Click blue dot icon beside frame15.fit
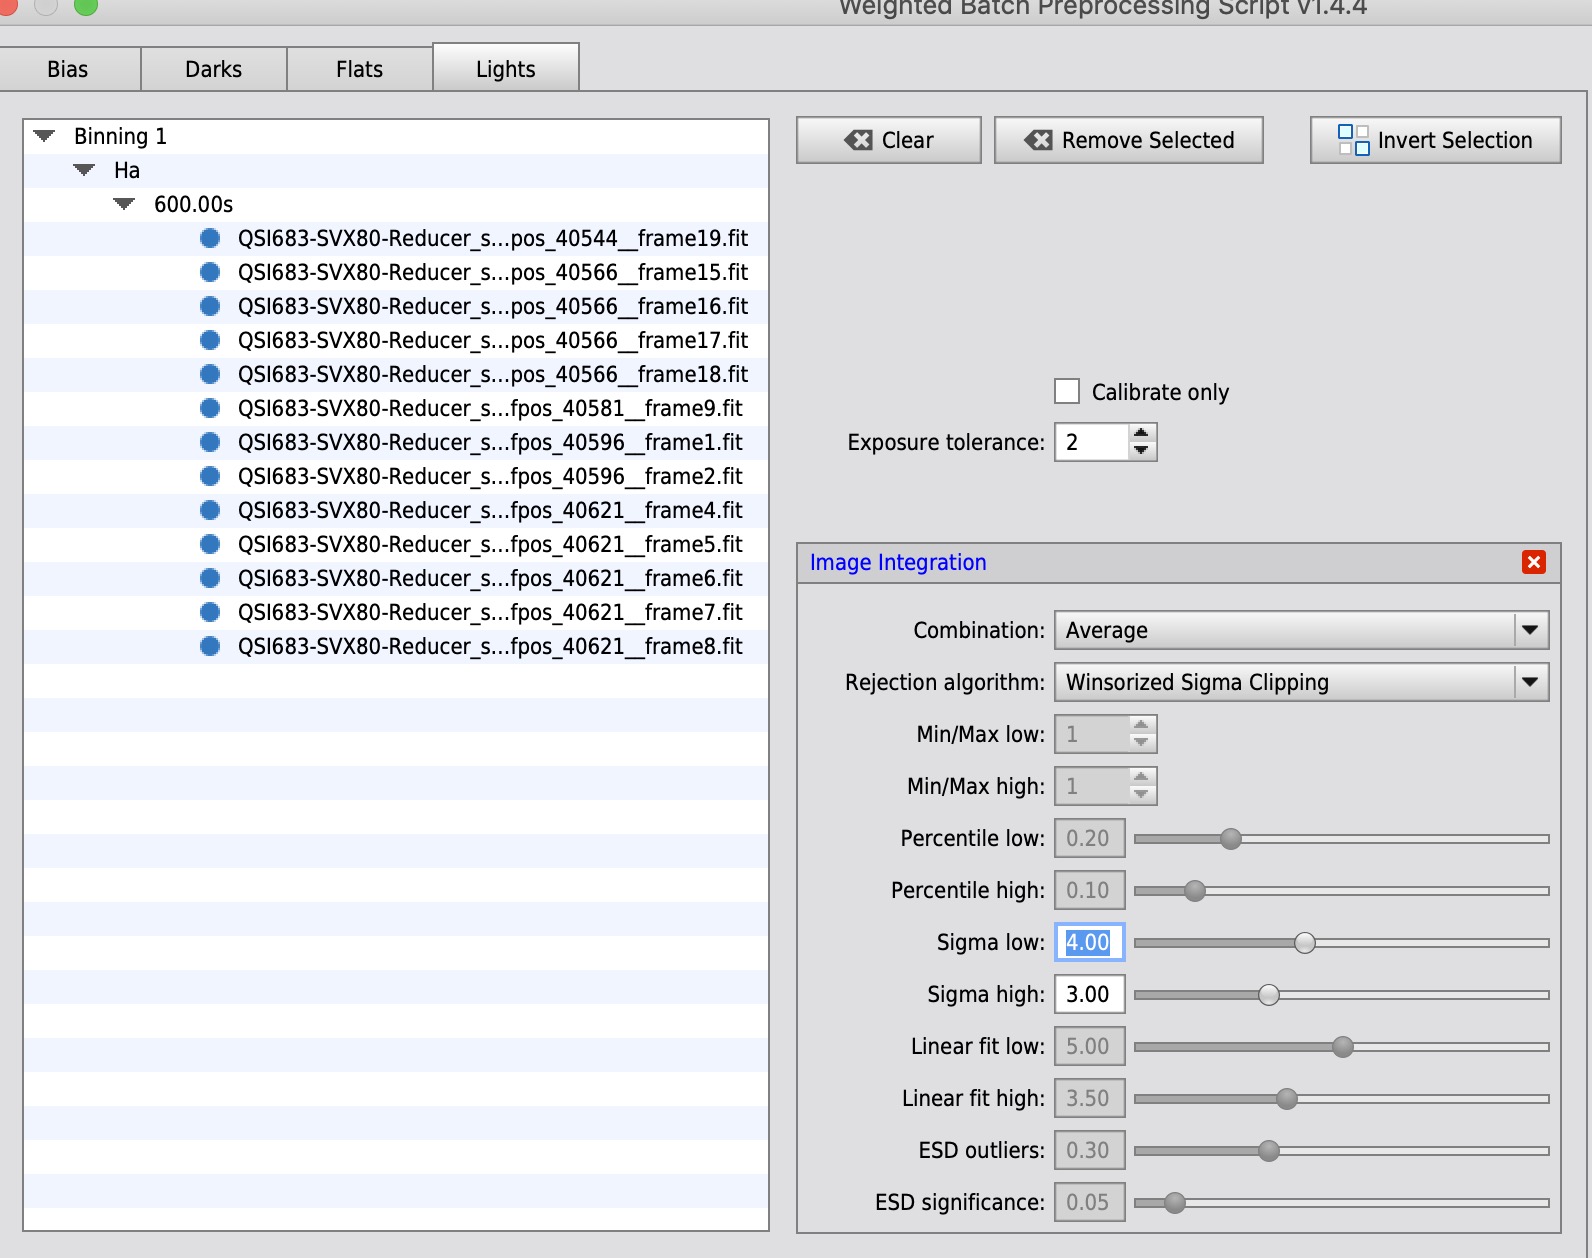 pos(210,272)
